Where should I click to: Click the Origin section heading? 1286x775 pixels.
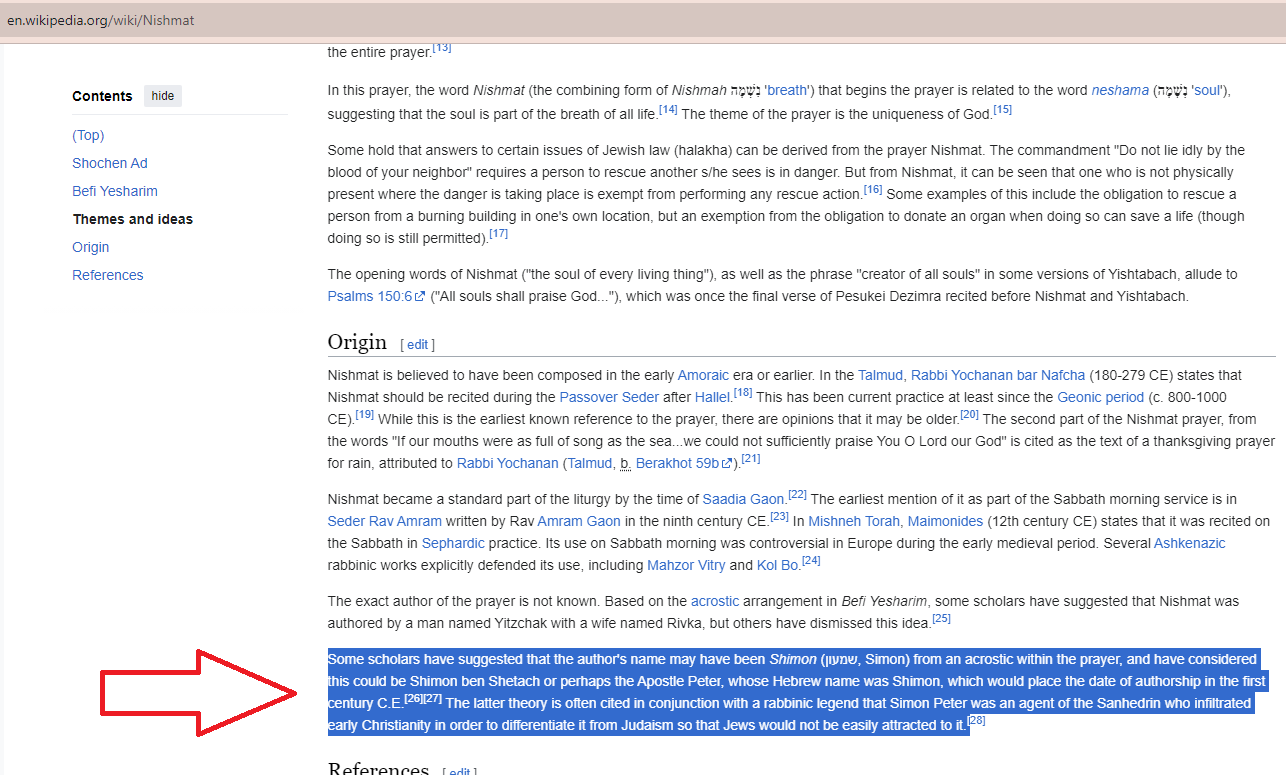pos(357,342)
